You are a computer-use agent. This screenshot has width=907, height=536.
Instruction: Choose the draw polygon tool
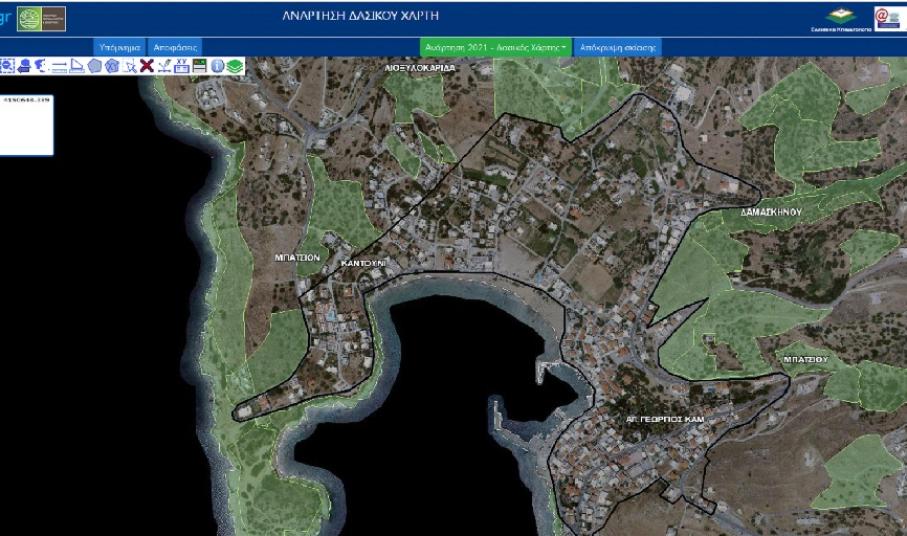94,65
